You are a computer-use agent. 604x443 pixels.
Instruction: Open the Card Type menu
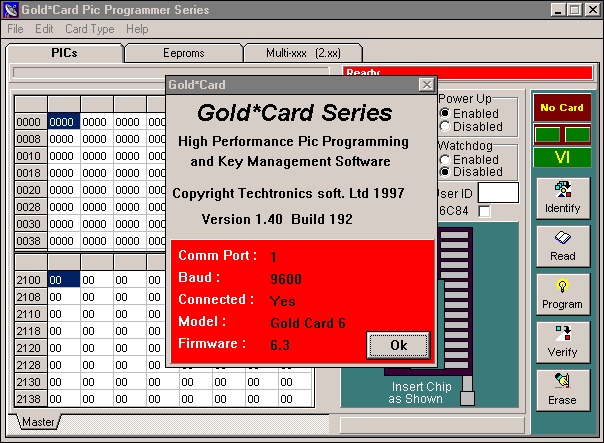coord(90,29)
